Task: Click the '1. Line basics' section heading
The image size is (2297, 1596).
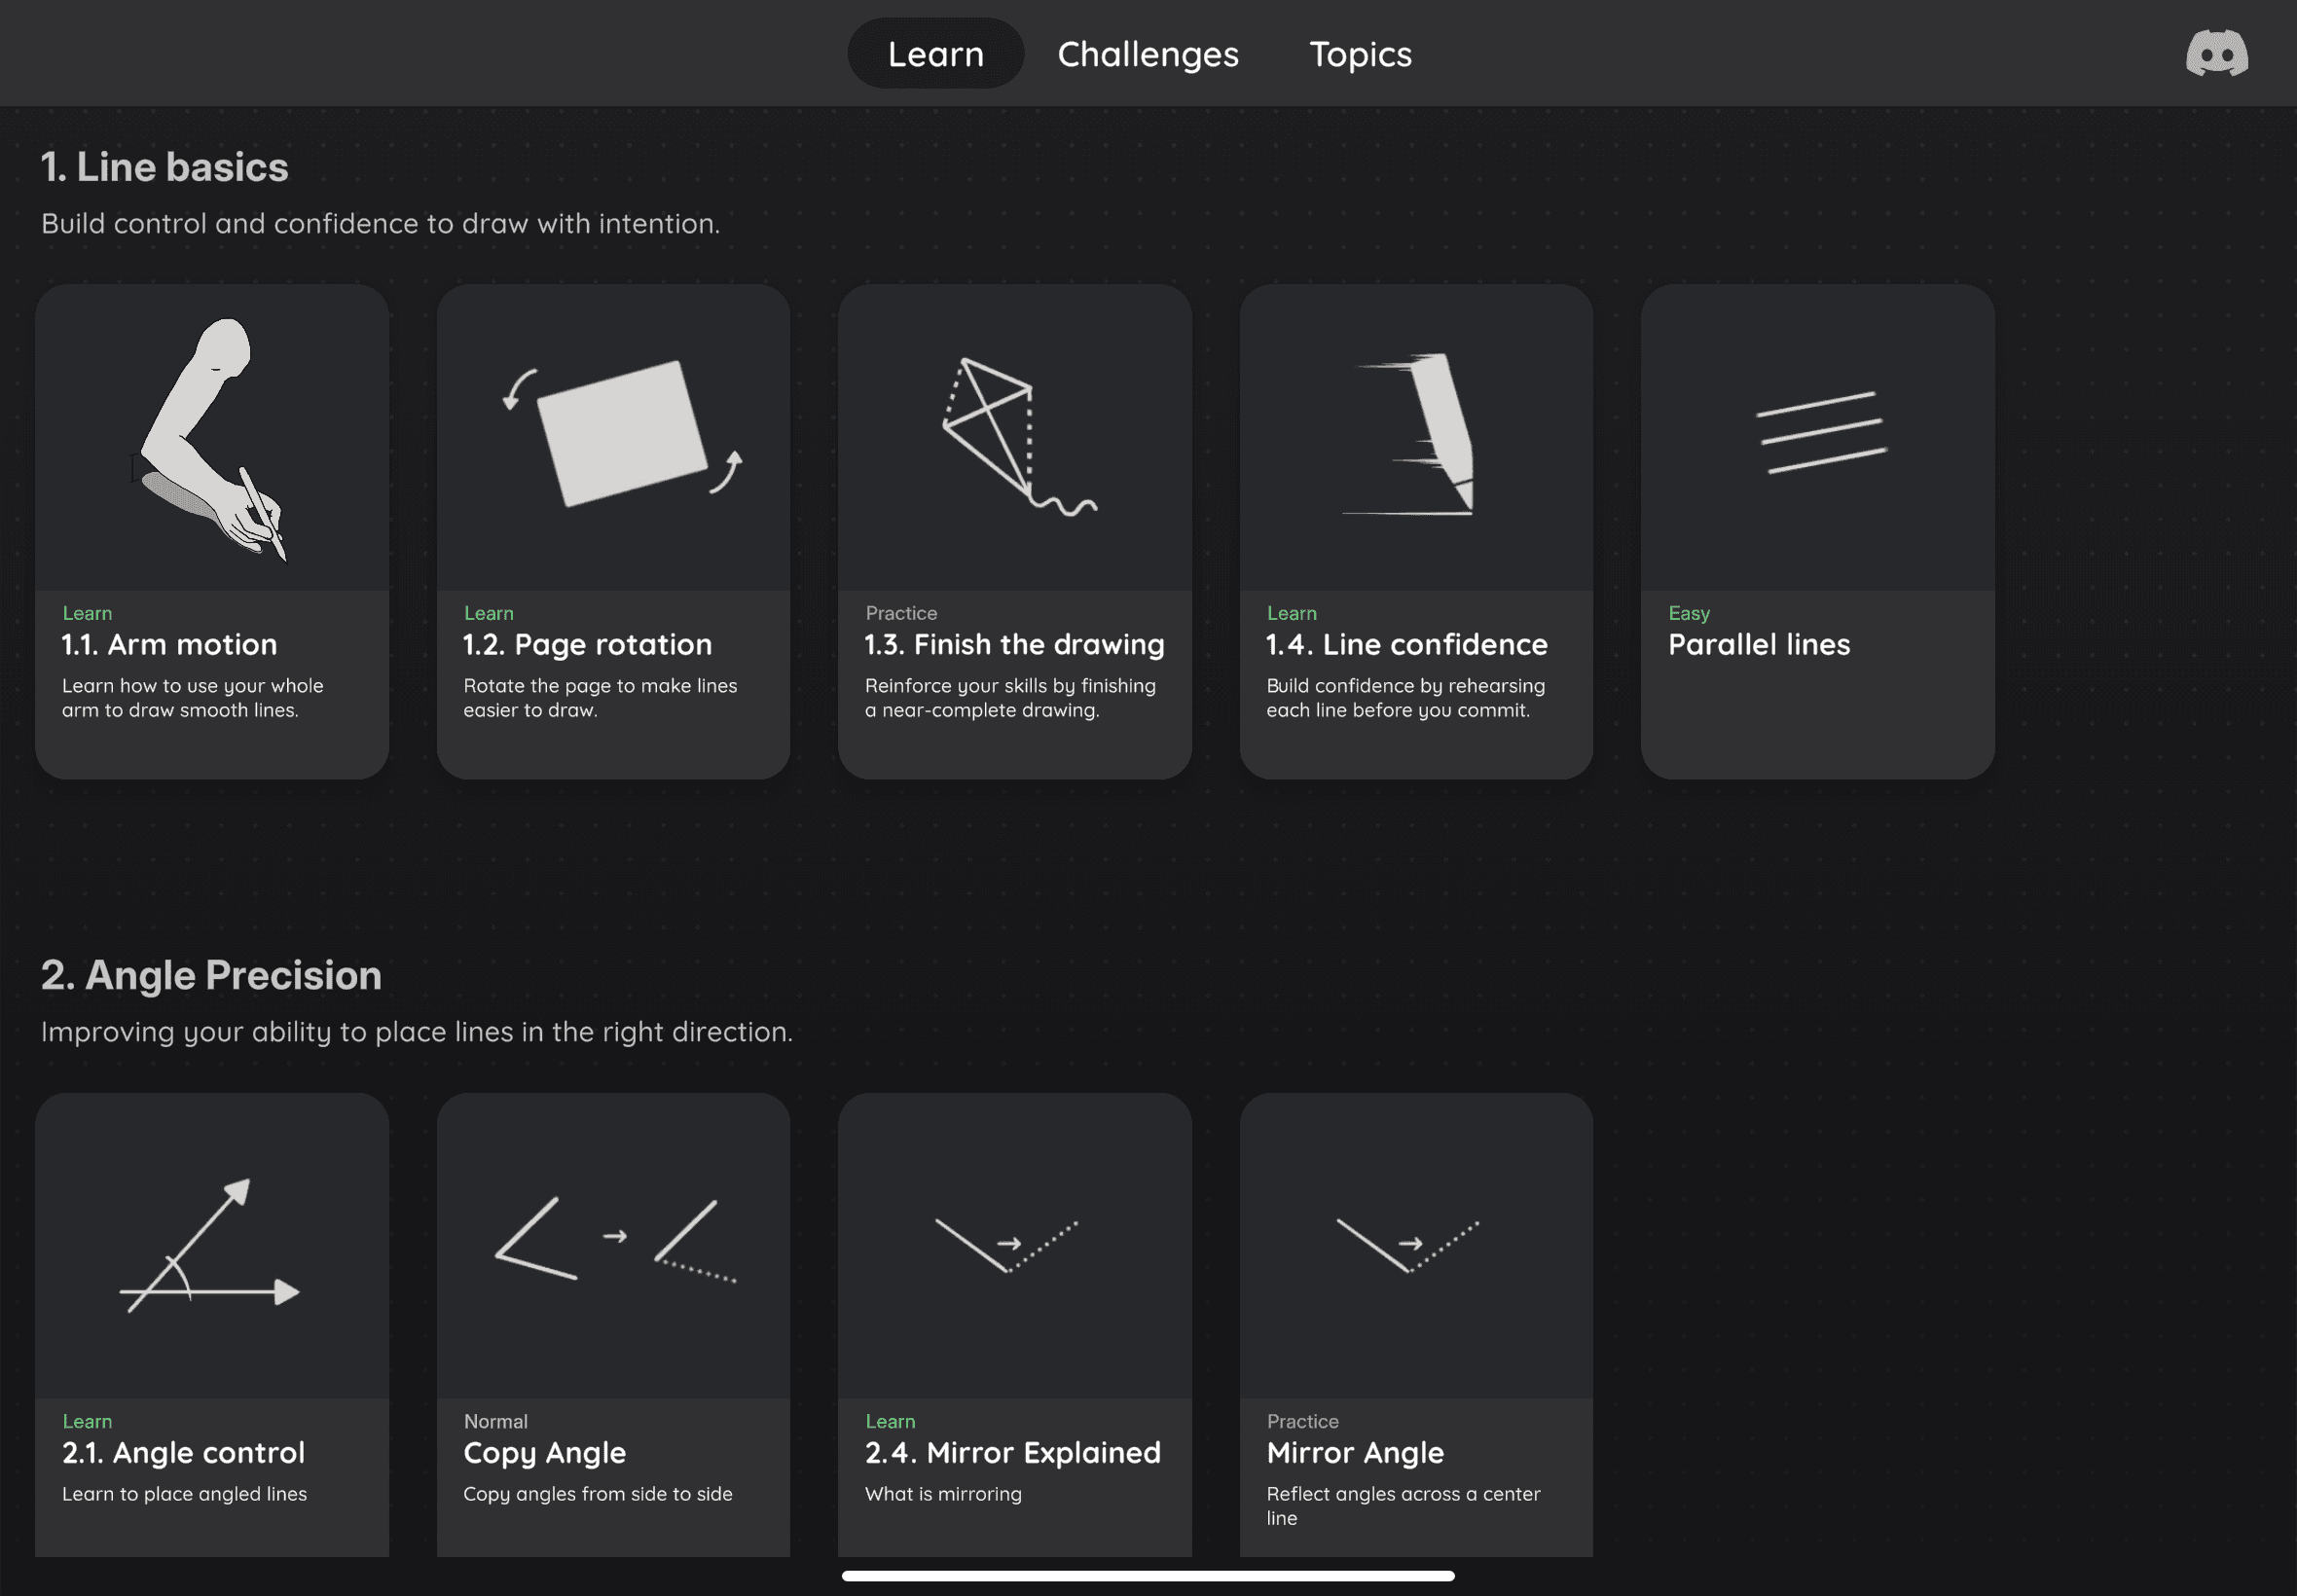Action: 164,167
